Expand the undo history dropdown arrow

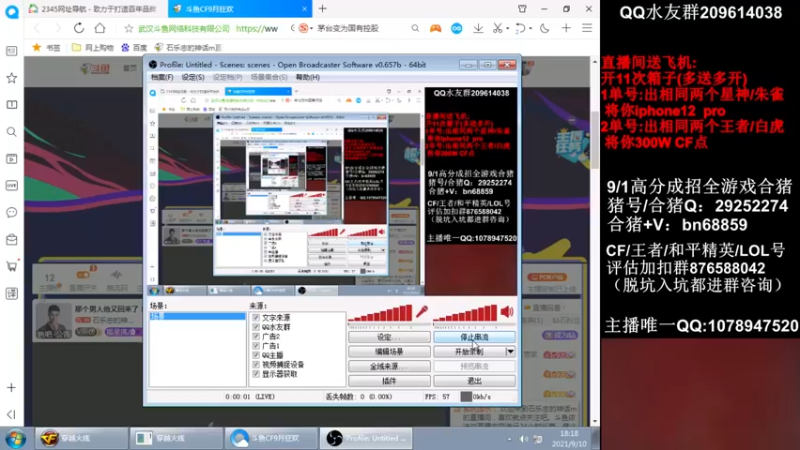530,29
